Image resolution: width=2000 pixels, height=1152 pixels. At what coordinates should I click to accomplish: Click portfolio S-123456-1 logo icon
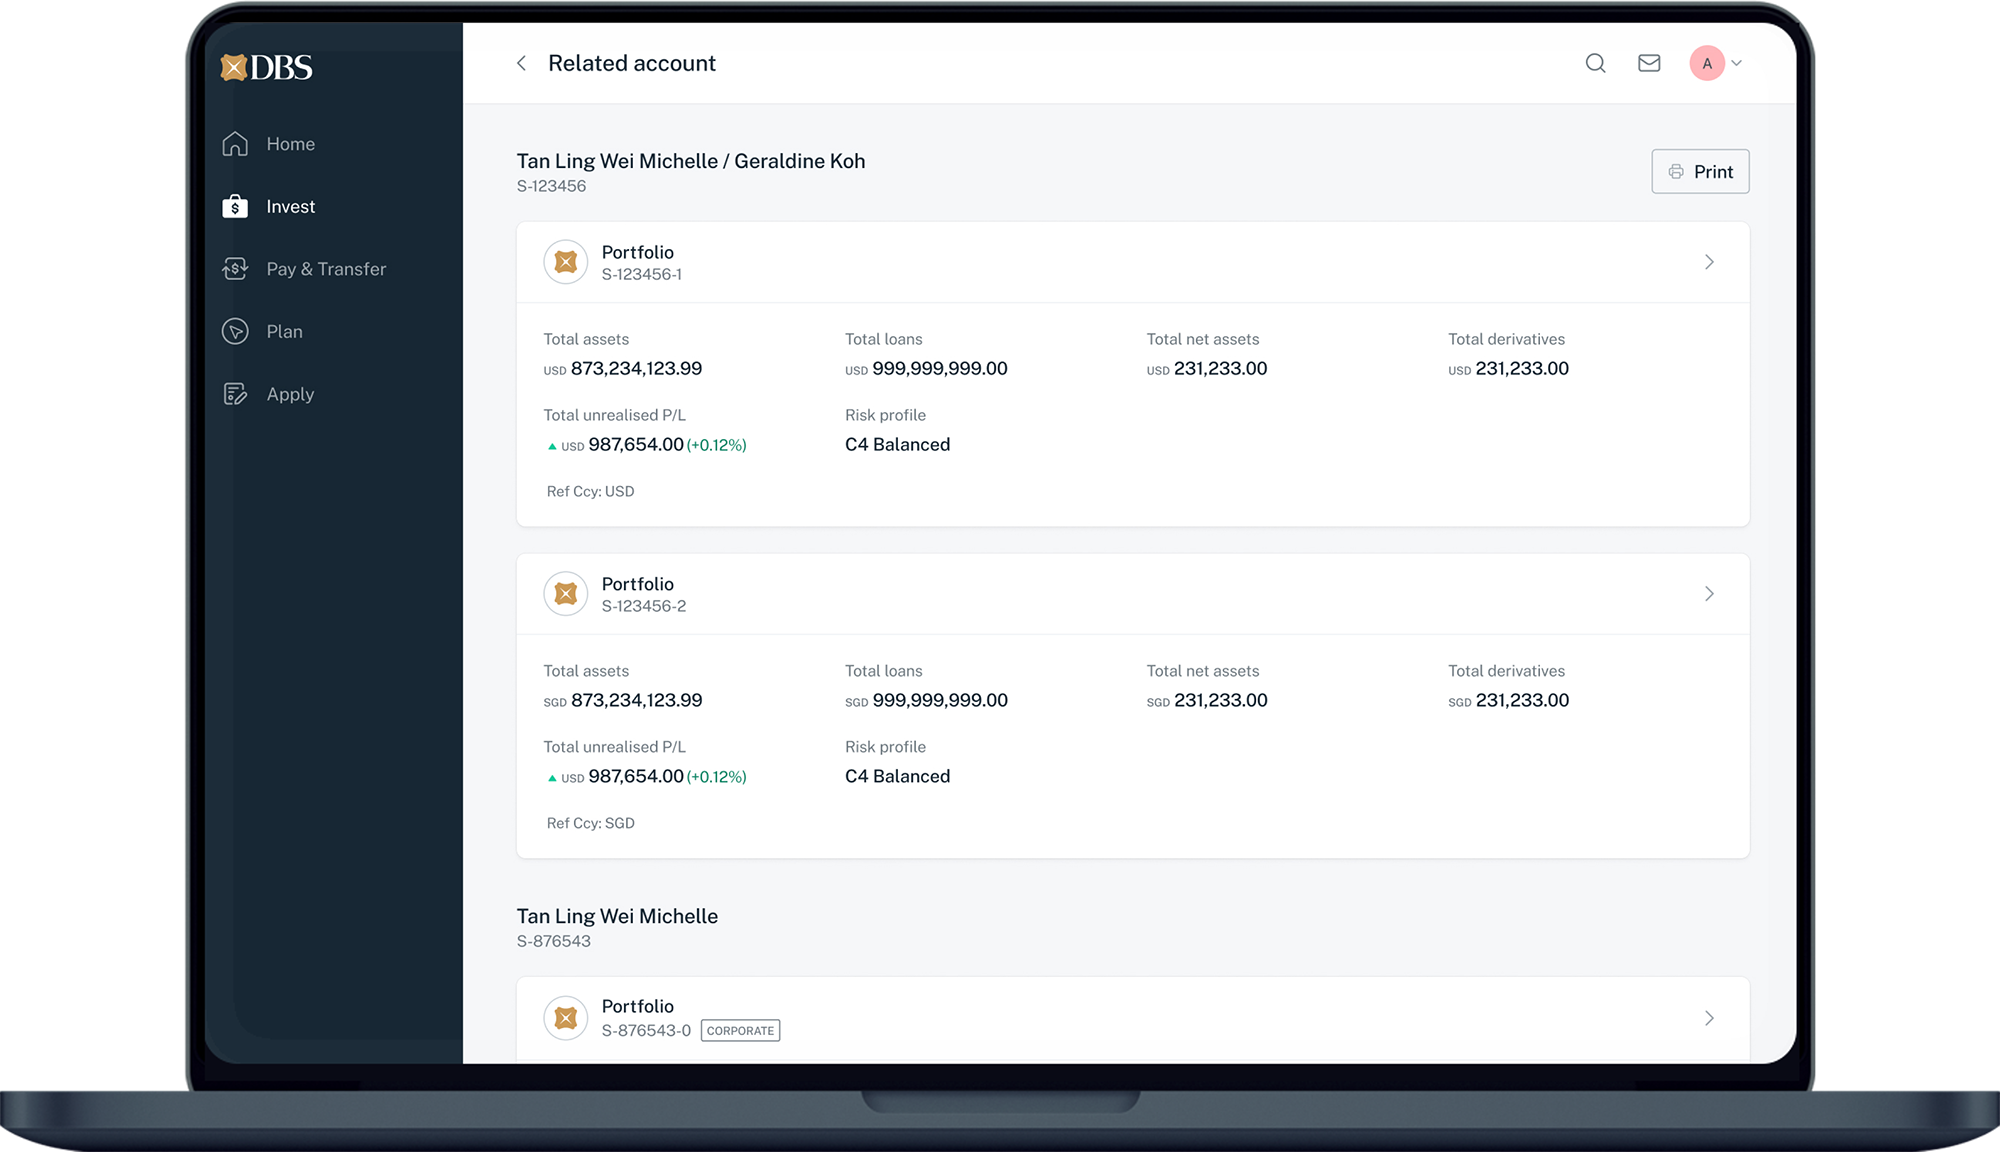565,262
